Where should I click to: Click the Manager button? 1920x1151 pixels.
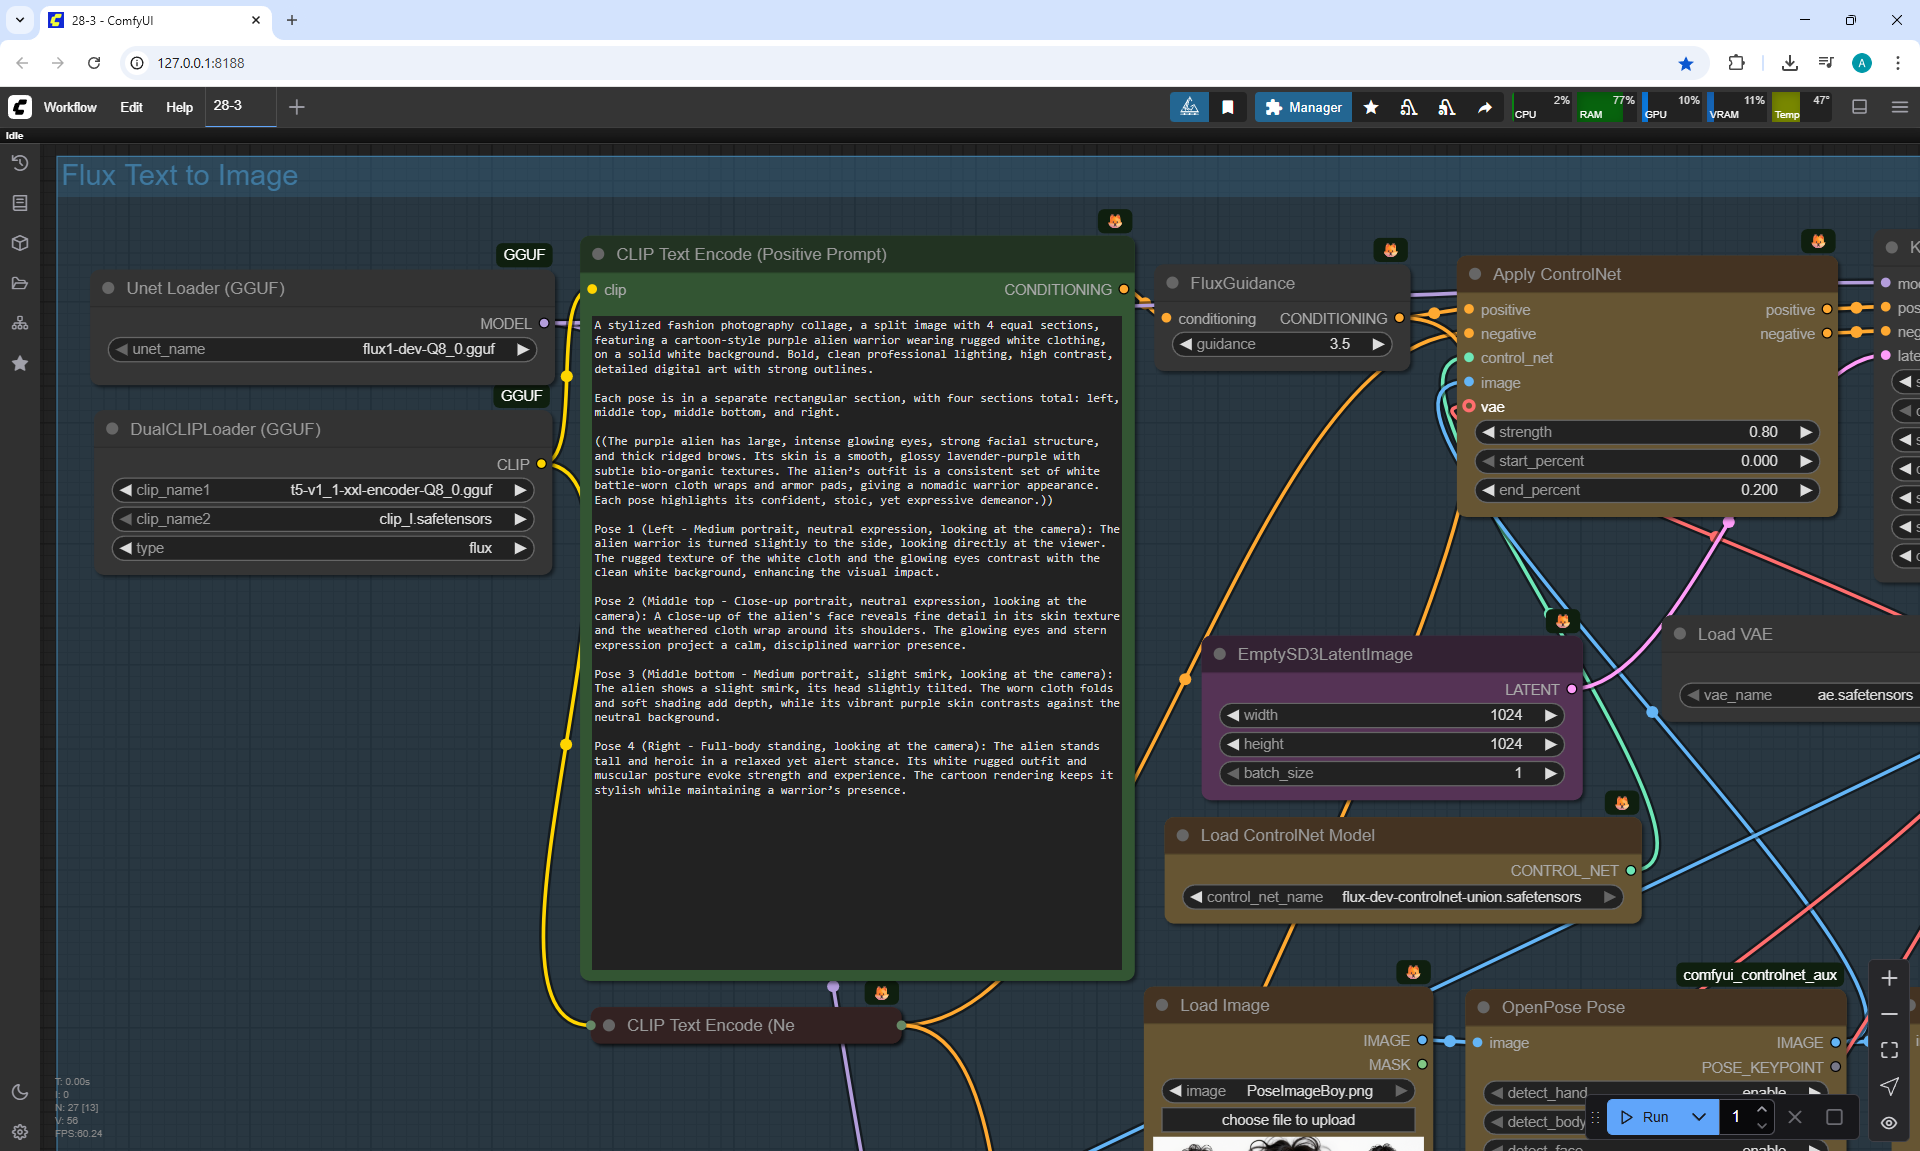click(1303, 107)
